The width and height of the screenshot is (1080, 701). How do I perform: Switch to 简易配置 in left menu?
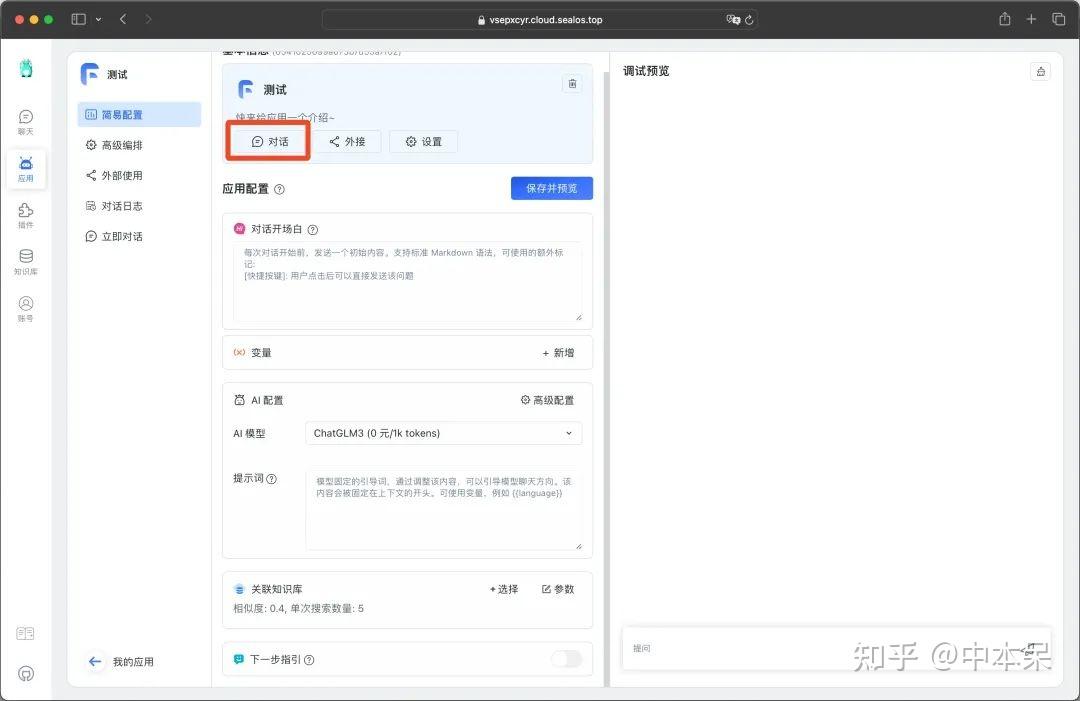(x=138, y=114)
